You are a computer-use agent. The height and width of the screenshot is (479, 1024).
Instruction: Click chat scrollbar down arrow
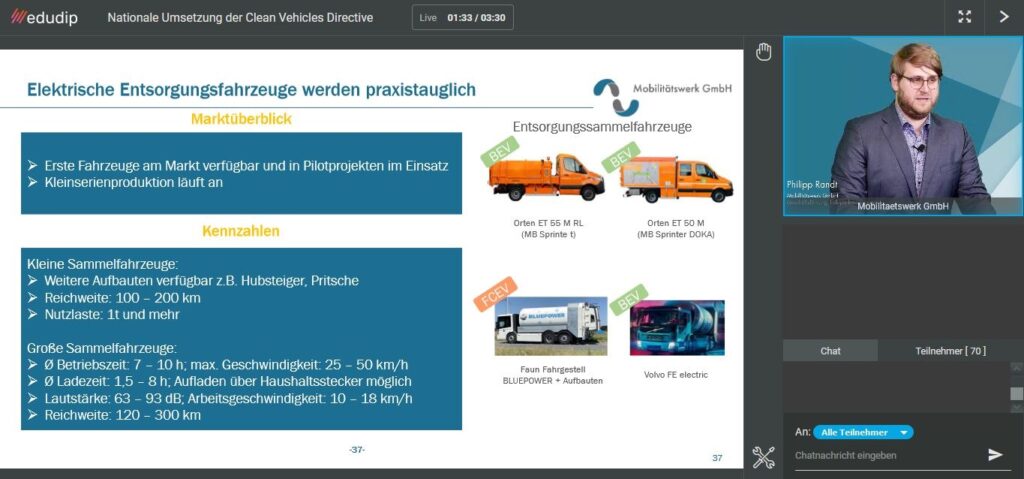[x=1016, y=408]
